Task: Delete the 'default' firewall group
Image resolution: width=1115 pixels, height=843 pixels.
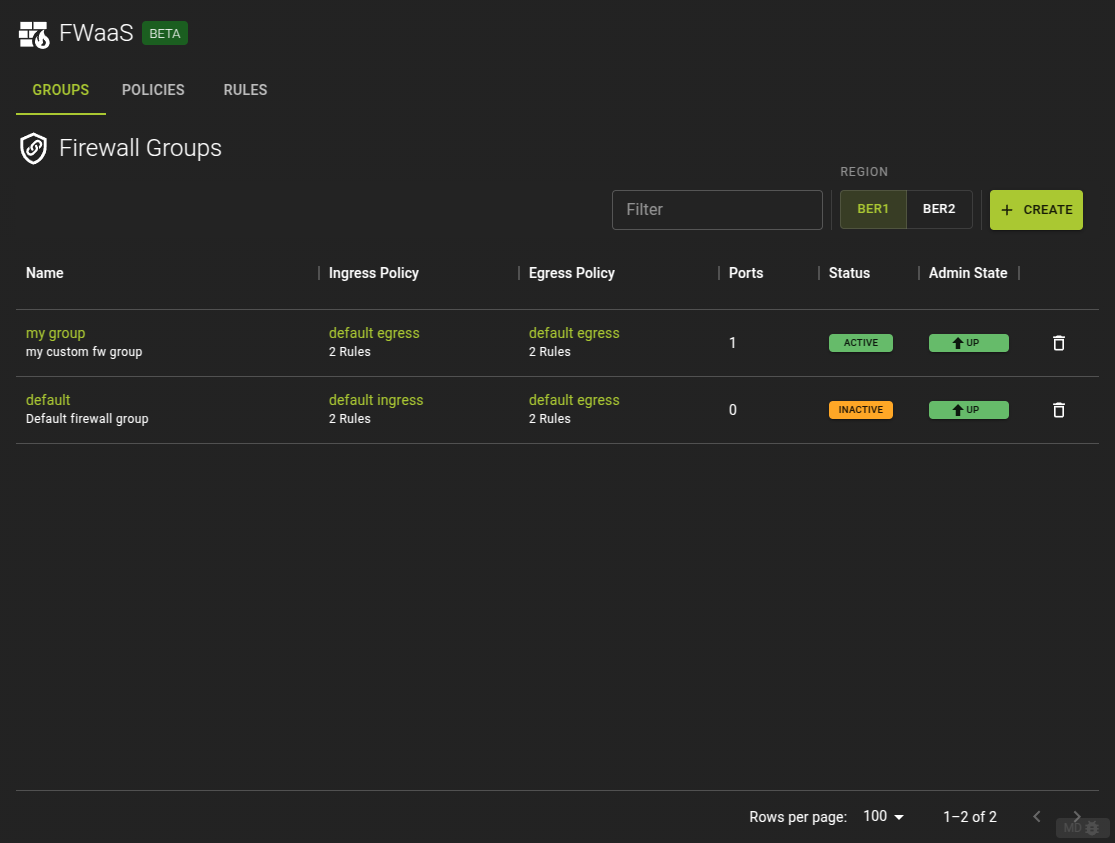Action: pyautogui.click(x=1058, y=410)
